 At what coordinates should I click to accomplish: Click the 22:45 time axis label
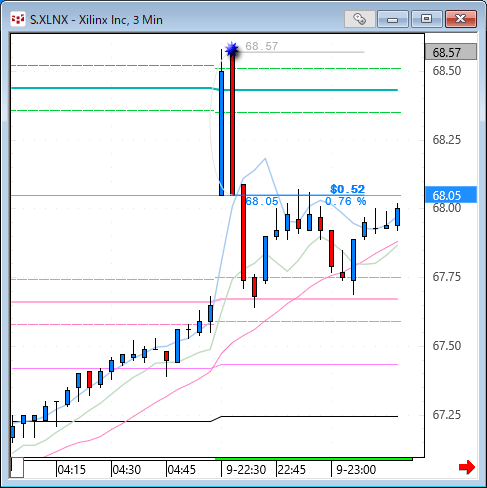[292, 470]
